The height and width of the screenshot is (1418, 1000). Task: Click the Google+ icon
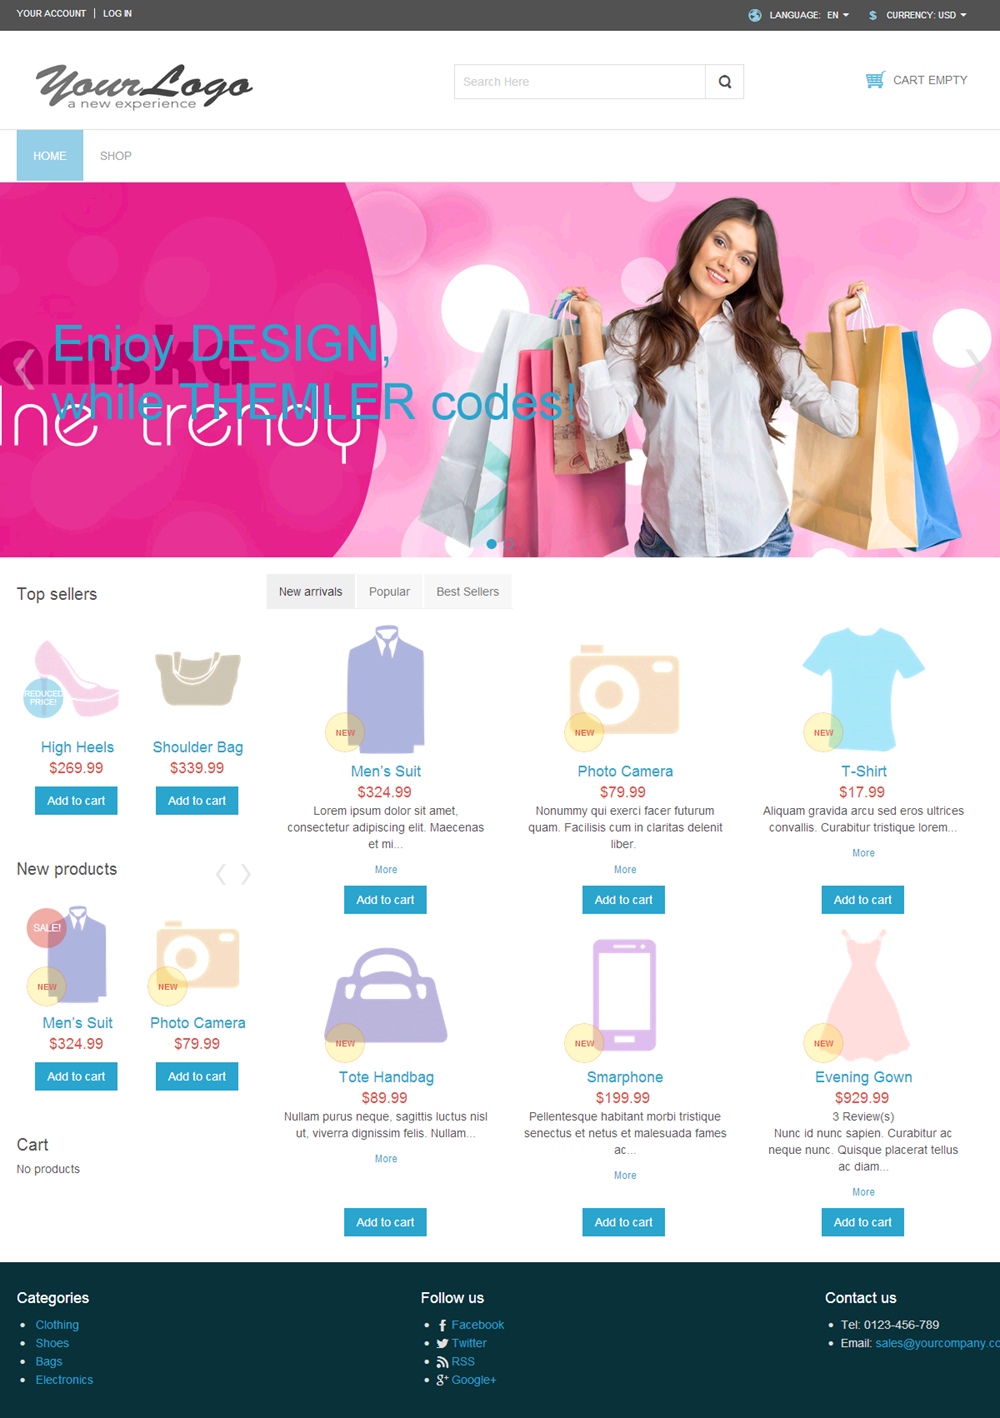442,1380
